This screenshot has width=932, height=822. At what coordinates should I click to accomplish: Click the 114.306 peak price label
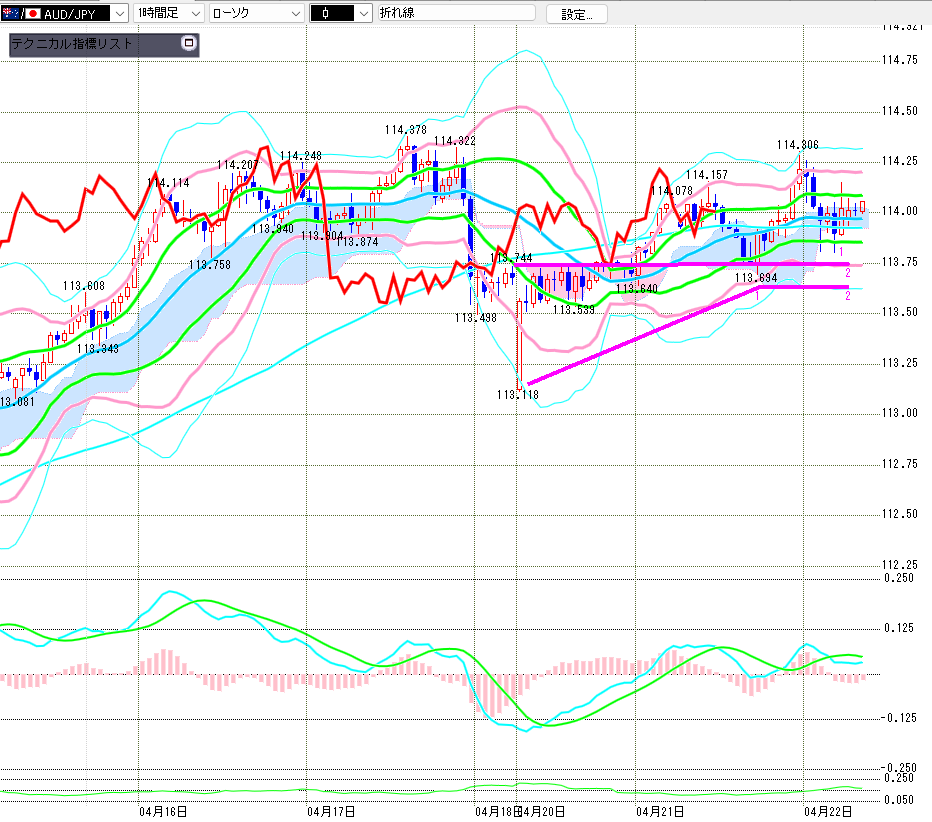click(x=797, y=145)
